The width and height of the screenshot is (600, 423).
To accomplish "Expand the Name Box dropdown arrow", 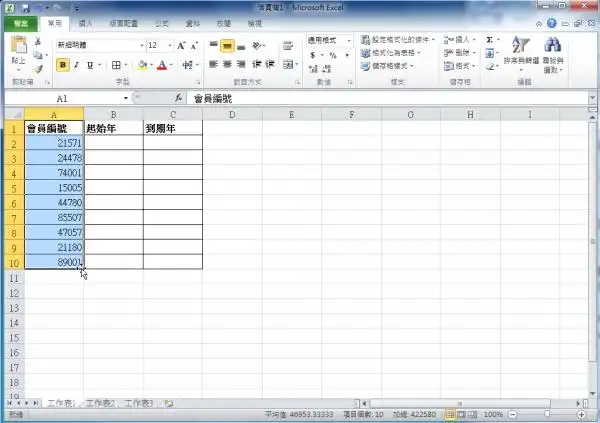I will coord(126,99).
